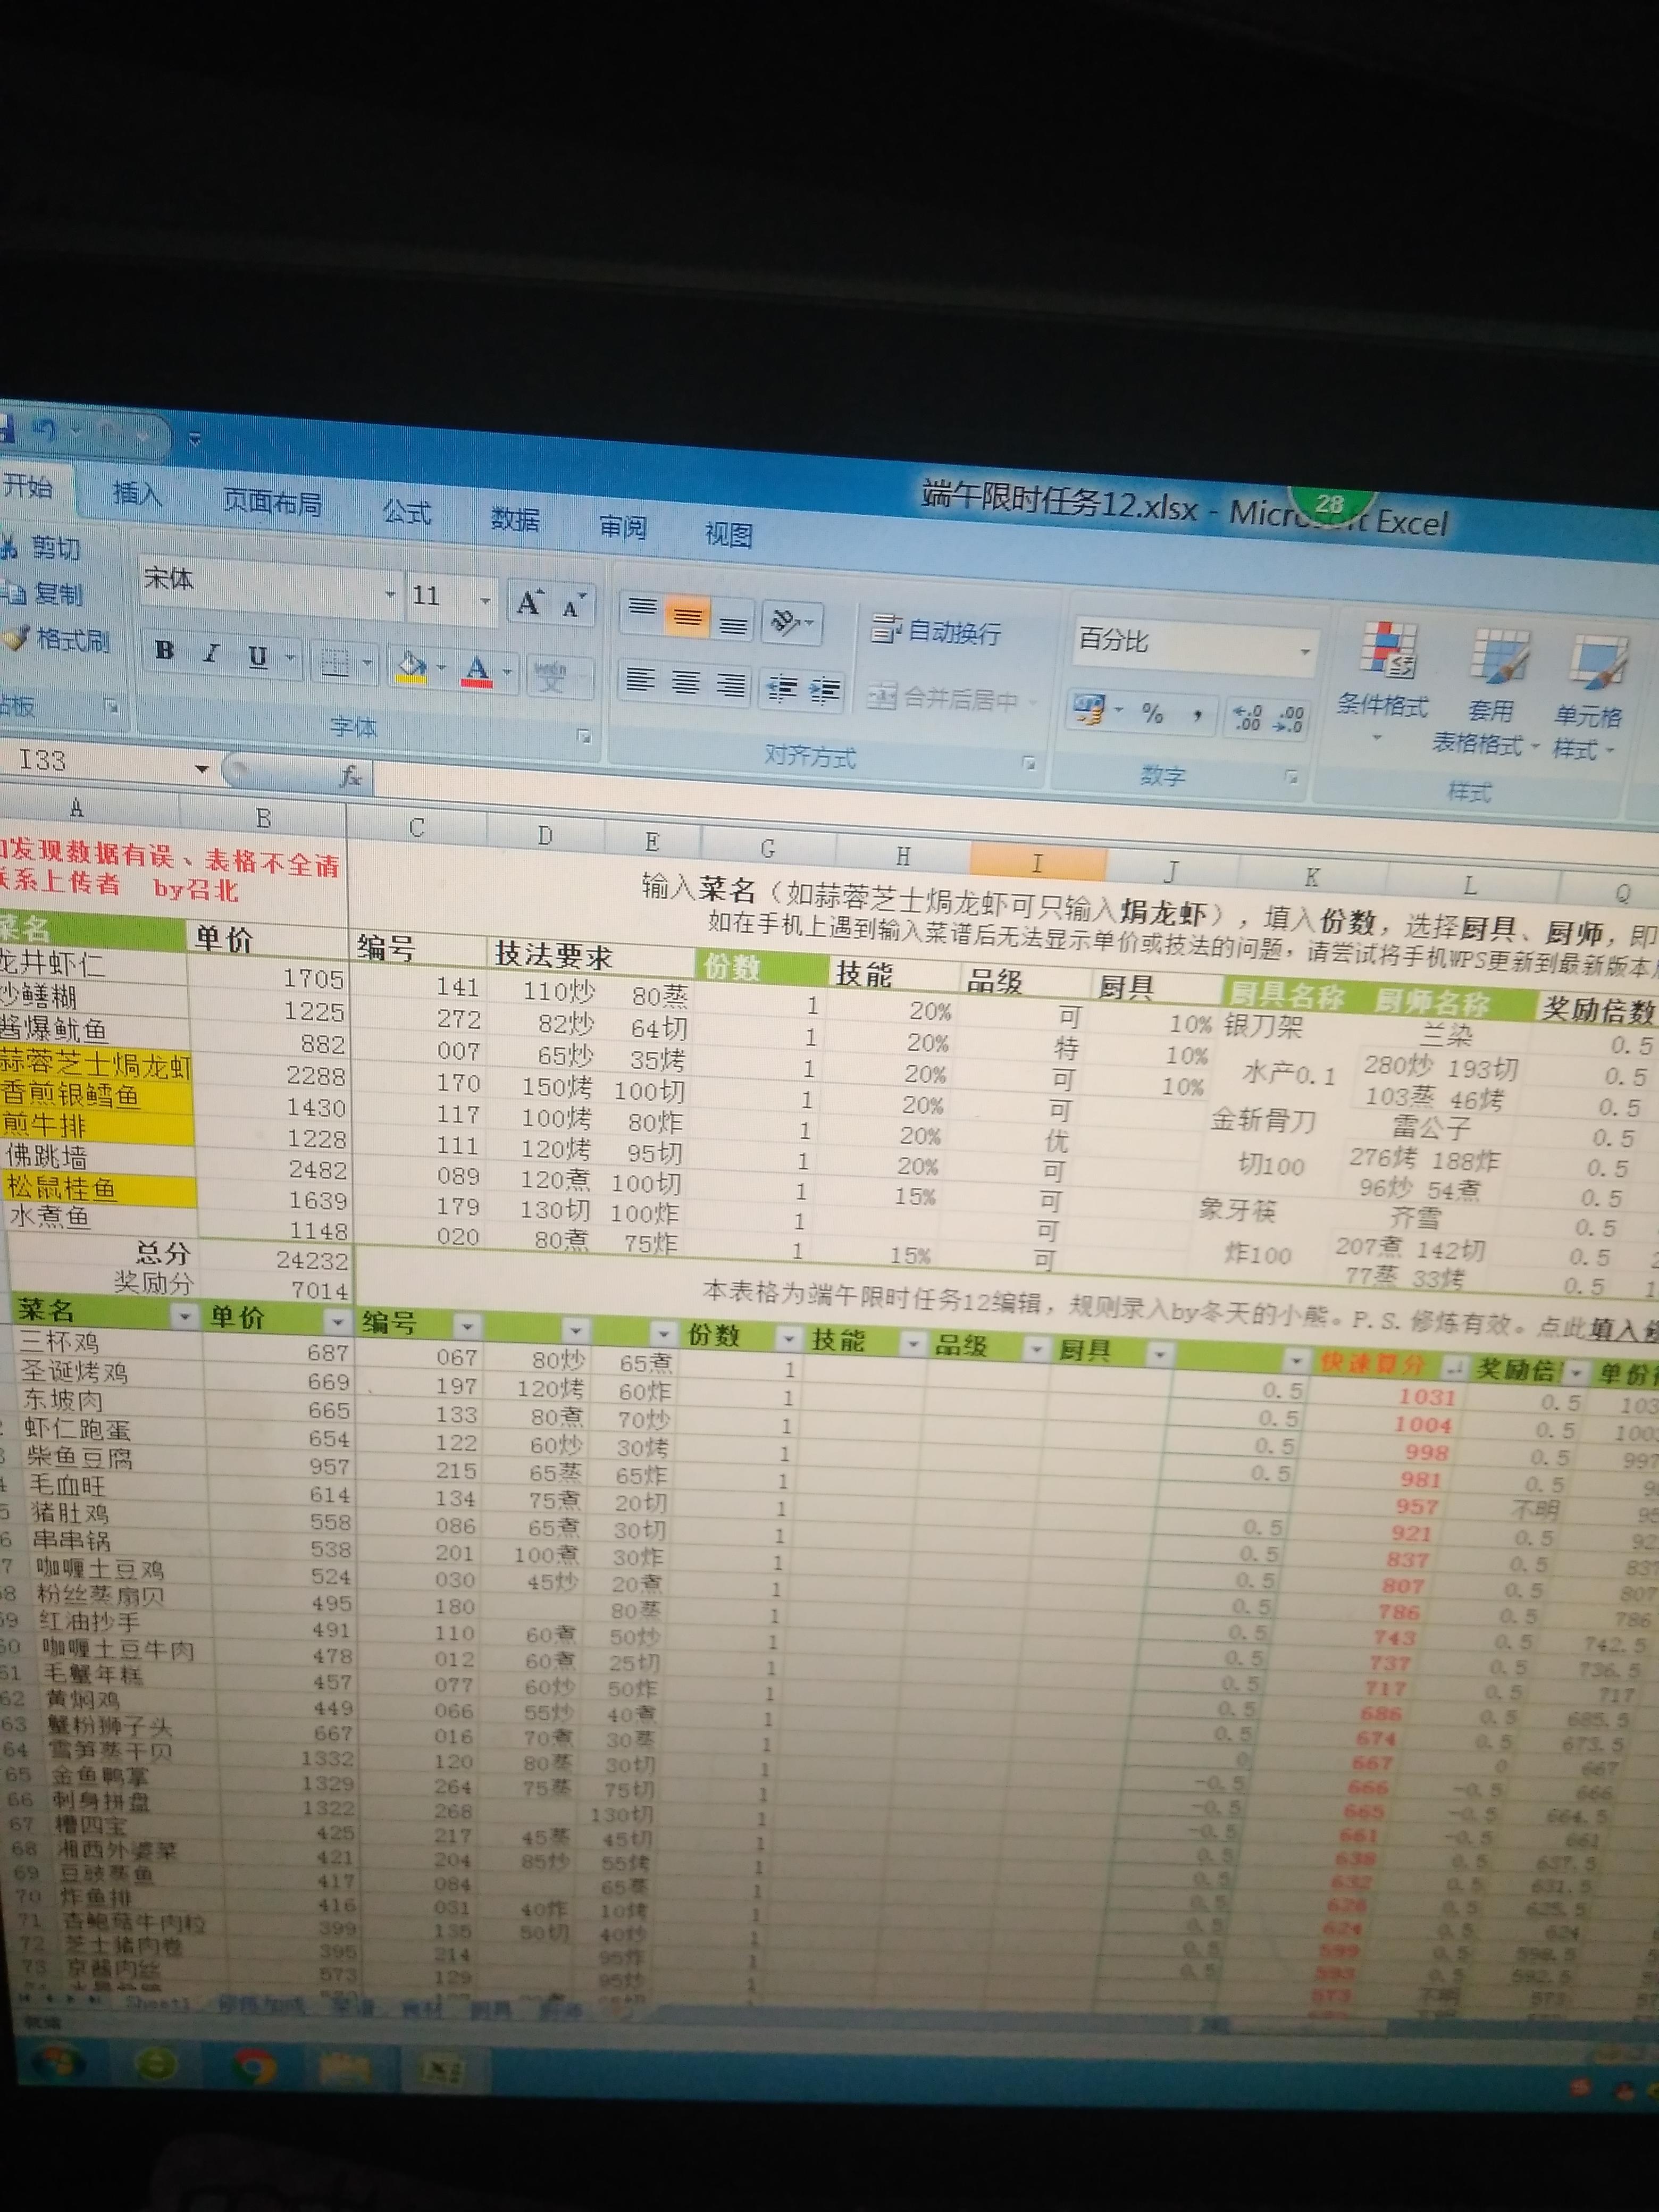Click accounting number format icon
The height and width of the screenshot is (2212, 1659).
pyautogui.click(x=1089, y=709)
